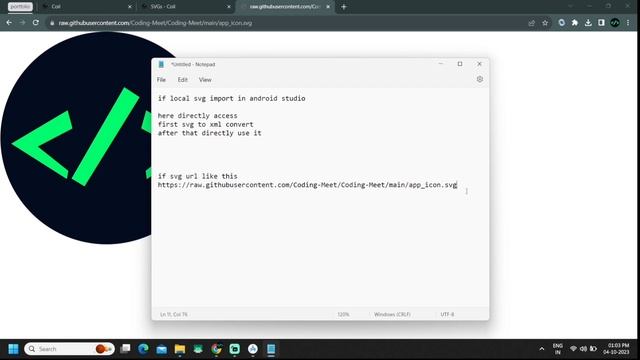Click Windows (CRLF) in Notepad status bar

pos(392,314)
